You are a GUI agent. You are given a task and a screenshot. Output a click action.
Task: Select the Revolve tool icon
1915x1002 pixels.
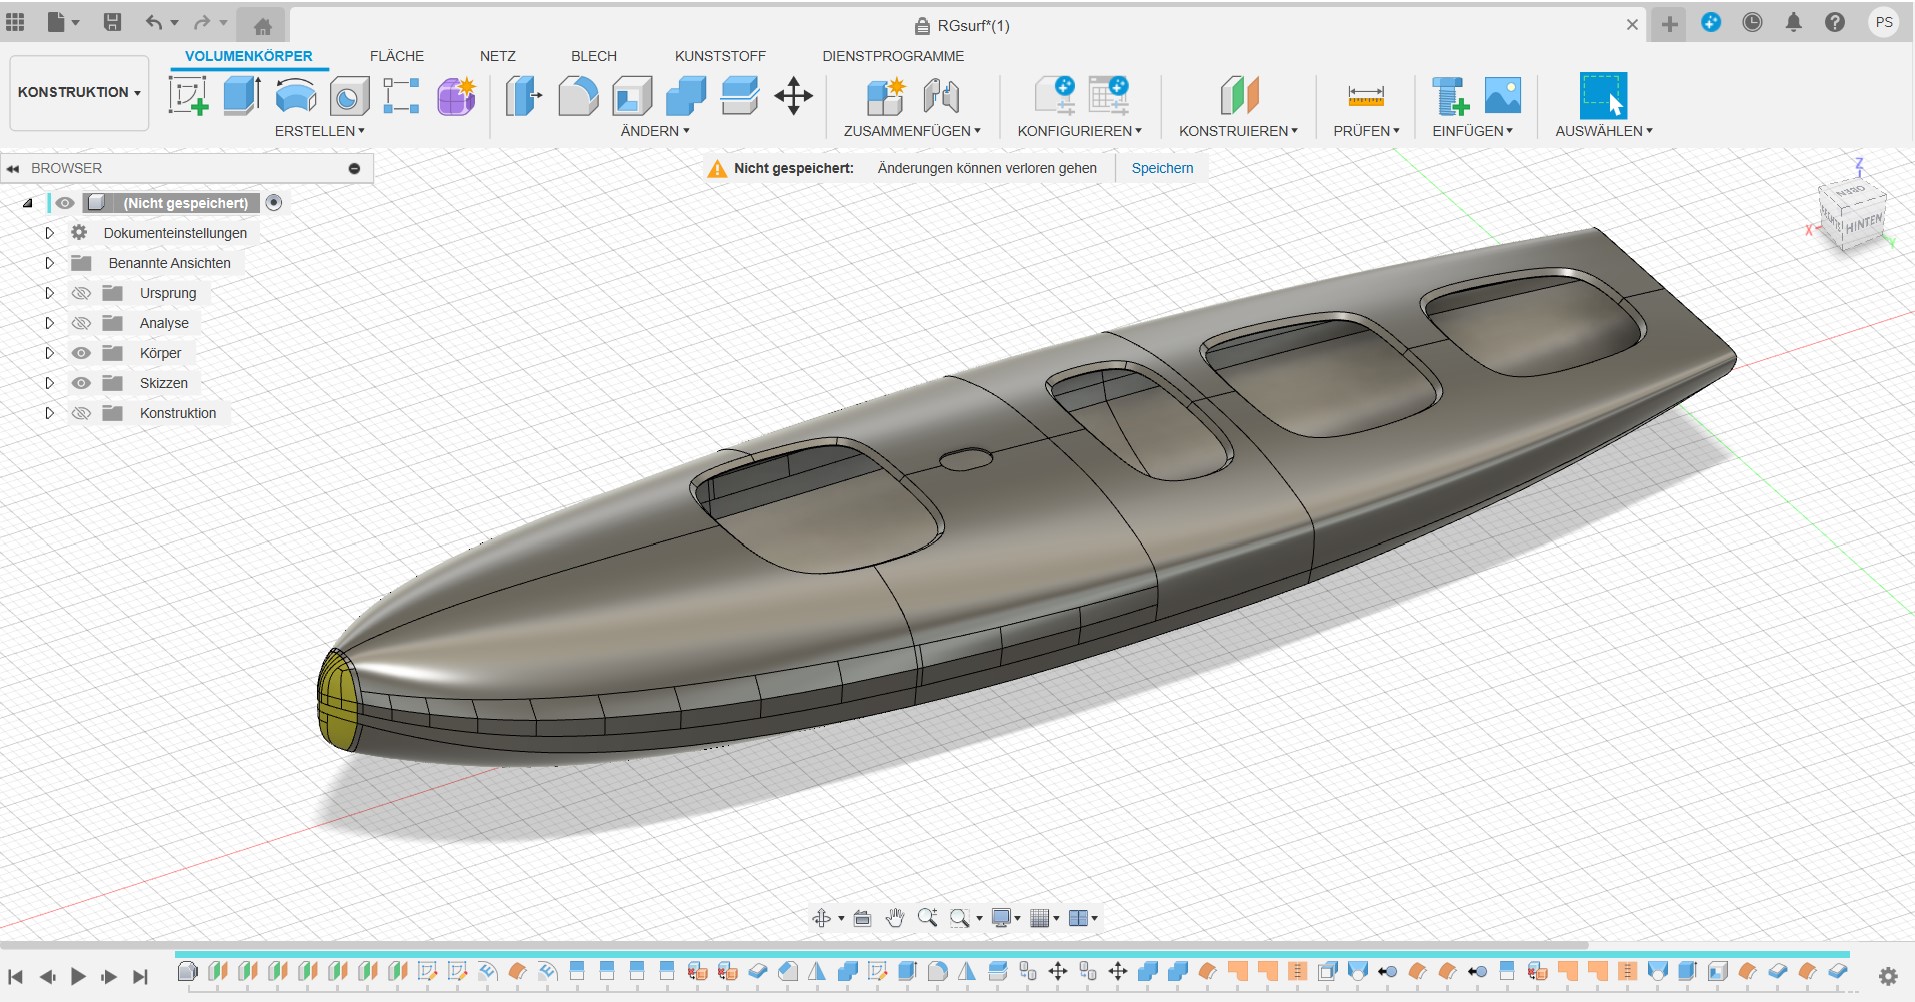coord(296,96)
